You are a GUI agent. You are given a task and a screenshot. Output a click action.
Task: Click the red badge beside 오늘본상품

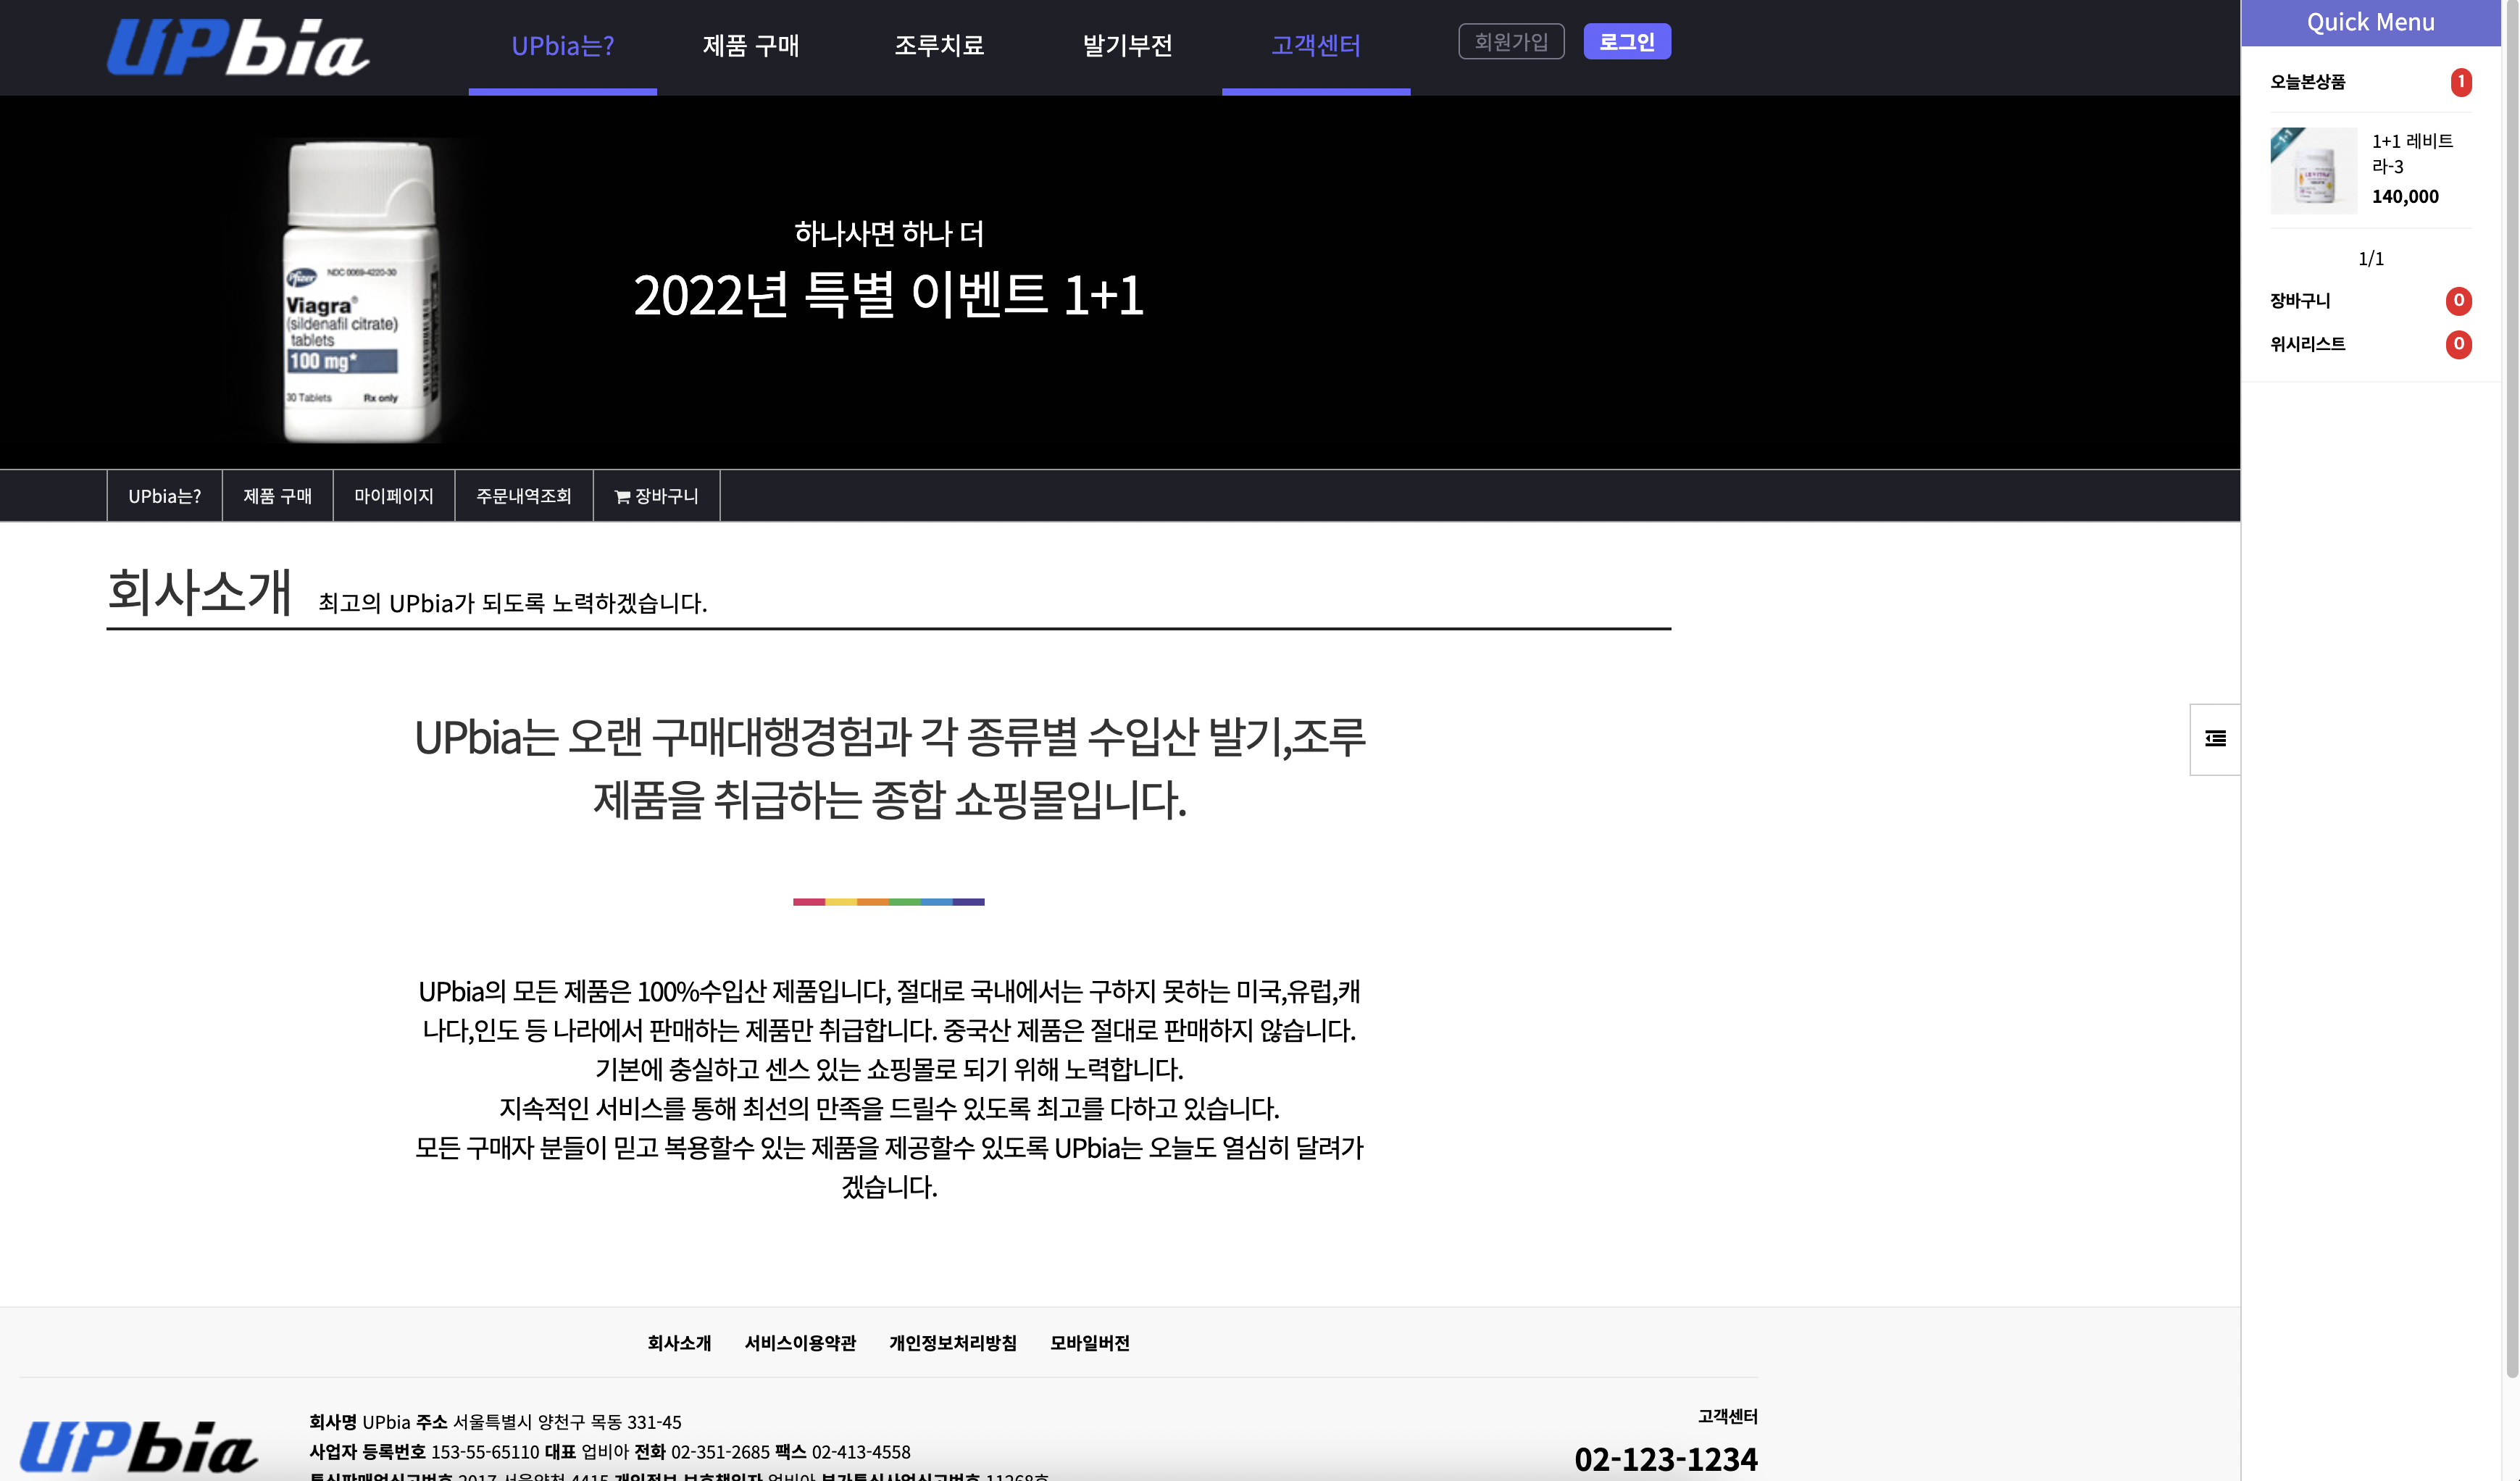point(2460,82)
